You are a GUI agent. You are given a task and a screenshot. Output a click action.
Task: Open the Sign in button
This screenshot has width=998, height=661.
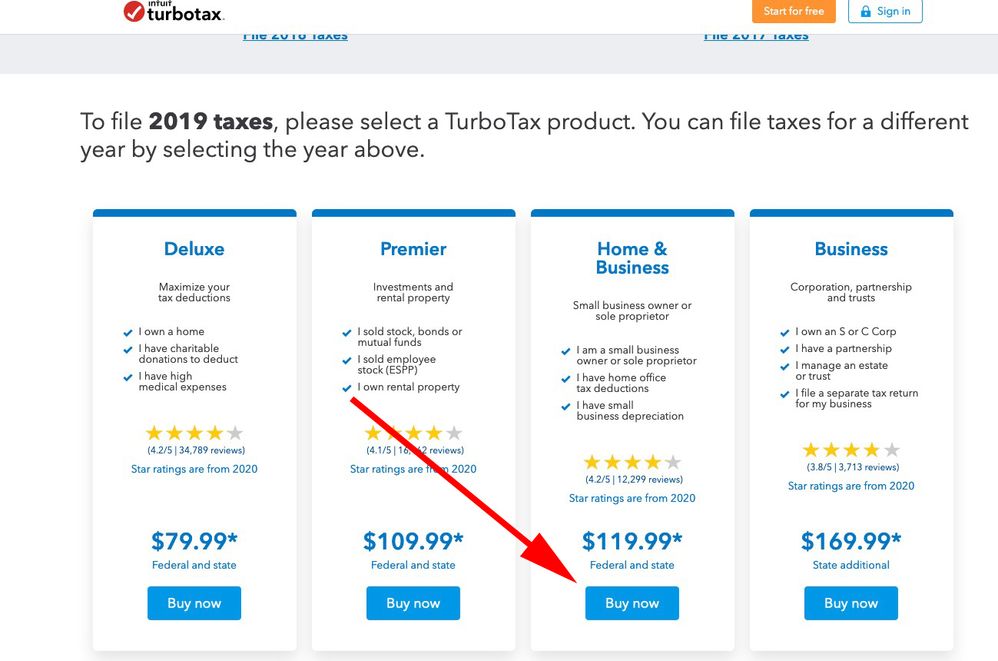[885, 12]
